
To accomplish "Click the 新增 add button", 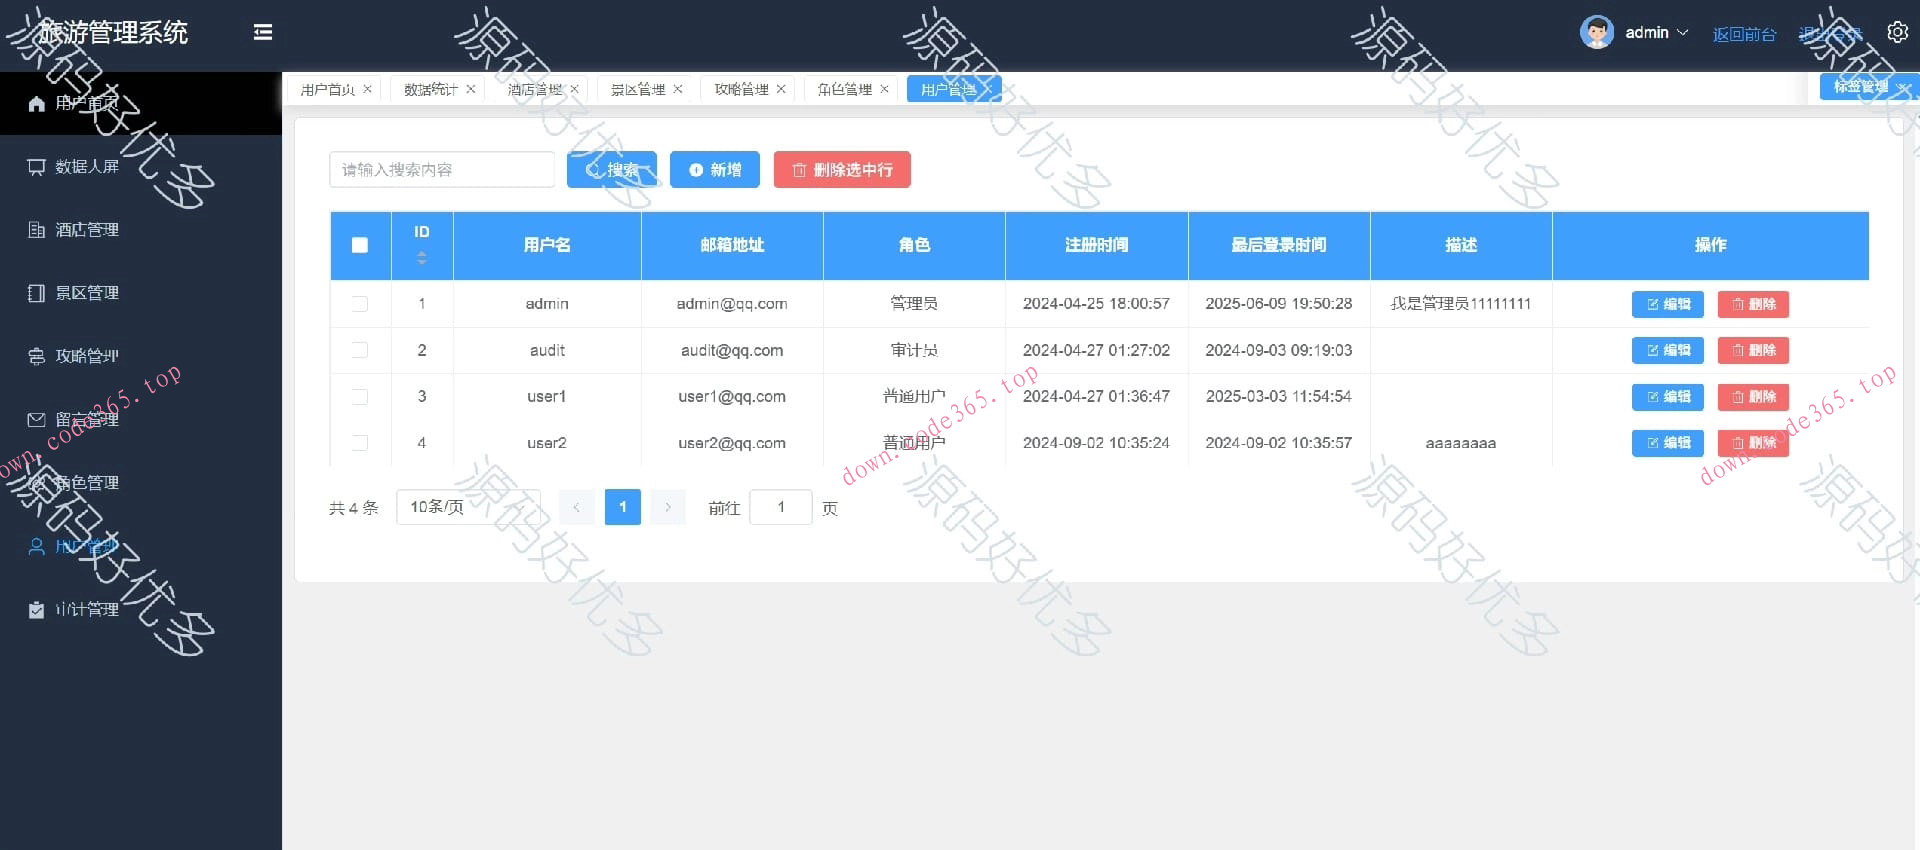I will 715,170.
